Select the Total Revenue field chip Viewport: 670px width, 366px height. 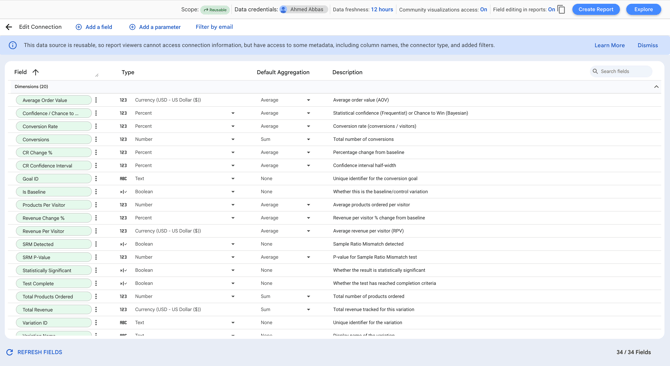click(x=54, y=310)
